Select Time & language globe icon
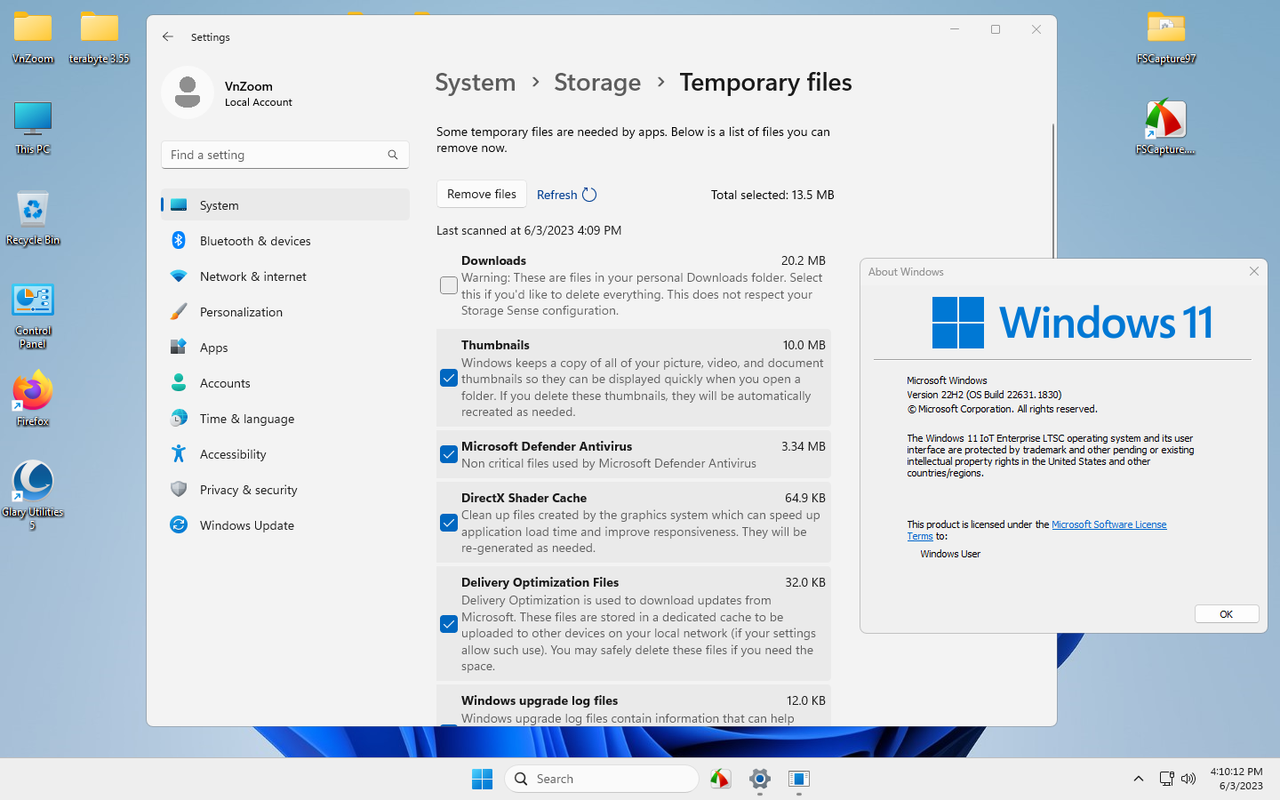Viewport: 1280px width, 800px height. coord(179,418)
